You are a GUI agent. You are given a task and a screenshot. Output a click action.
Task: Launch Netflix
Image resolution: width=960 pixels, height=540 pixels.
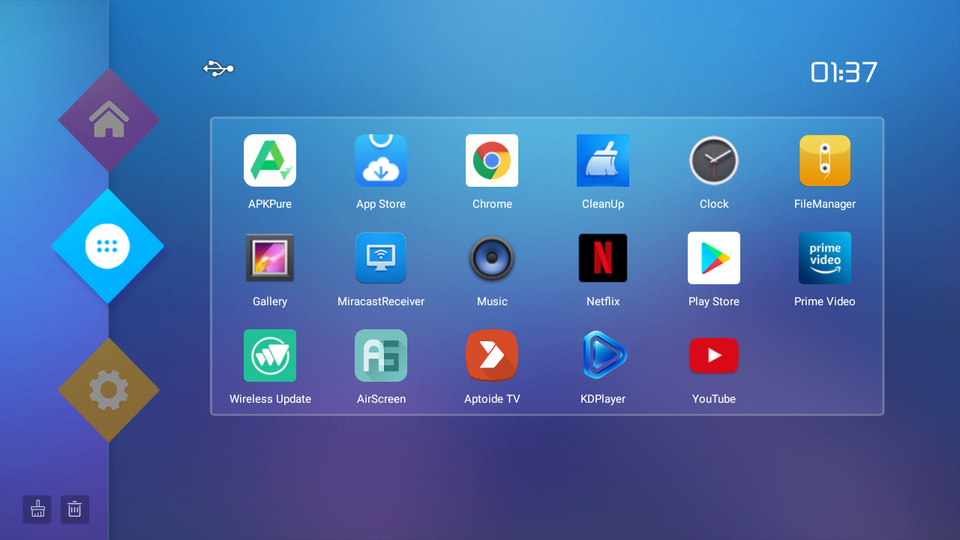tap(602, 258)
